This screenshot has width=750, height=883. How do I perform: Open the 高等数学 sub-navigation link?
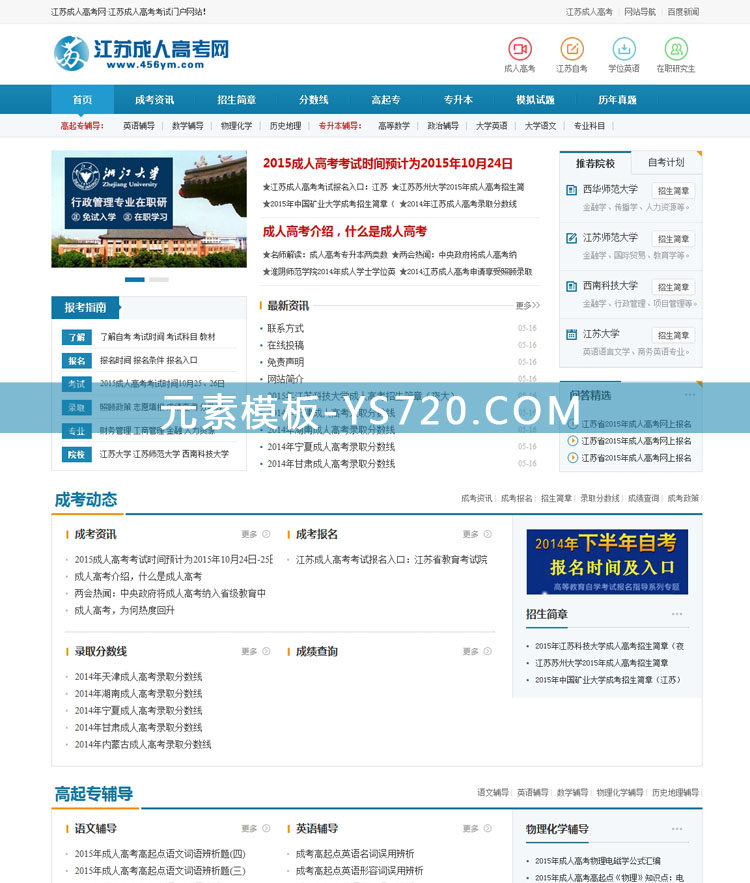coord(394,126)
